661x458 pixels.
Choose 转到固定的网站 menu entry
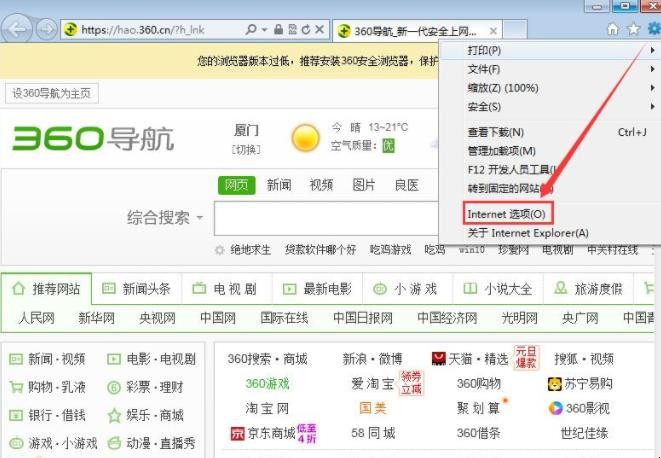(550, 188)
